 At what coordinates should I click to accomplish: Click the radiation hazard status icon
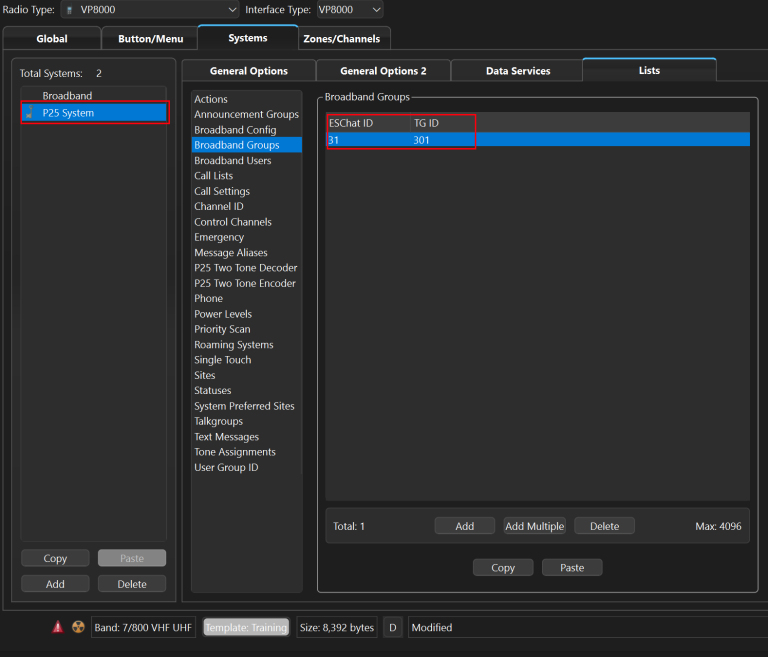click(x=78, y=627)
